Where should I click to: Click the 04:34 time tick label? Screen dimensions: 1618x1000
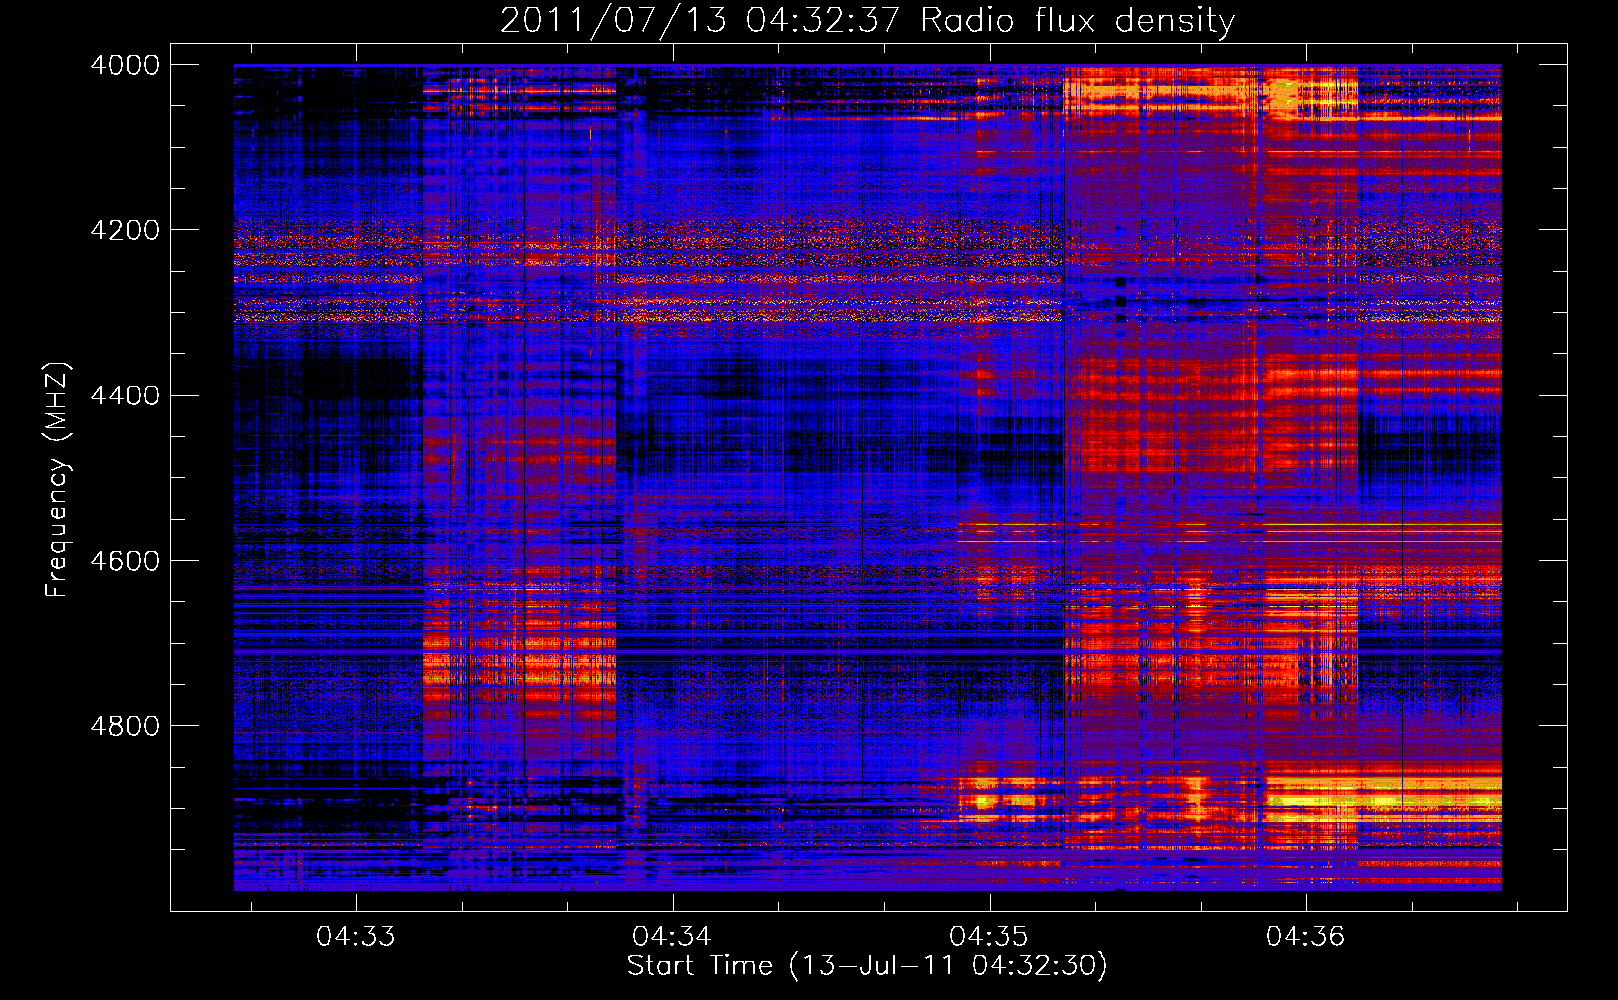[x=672, y=937]
